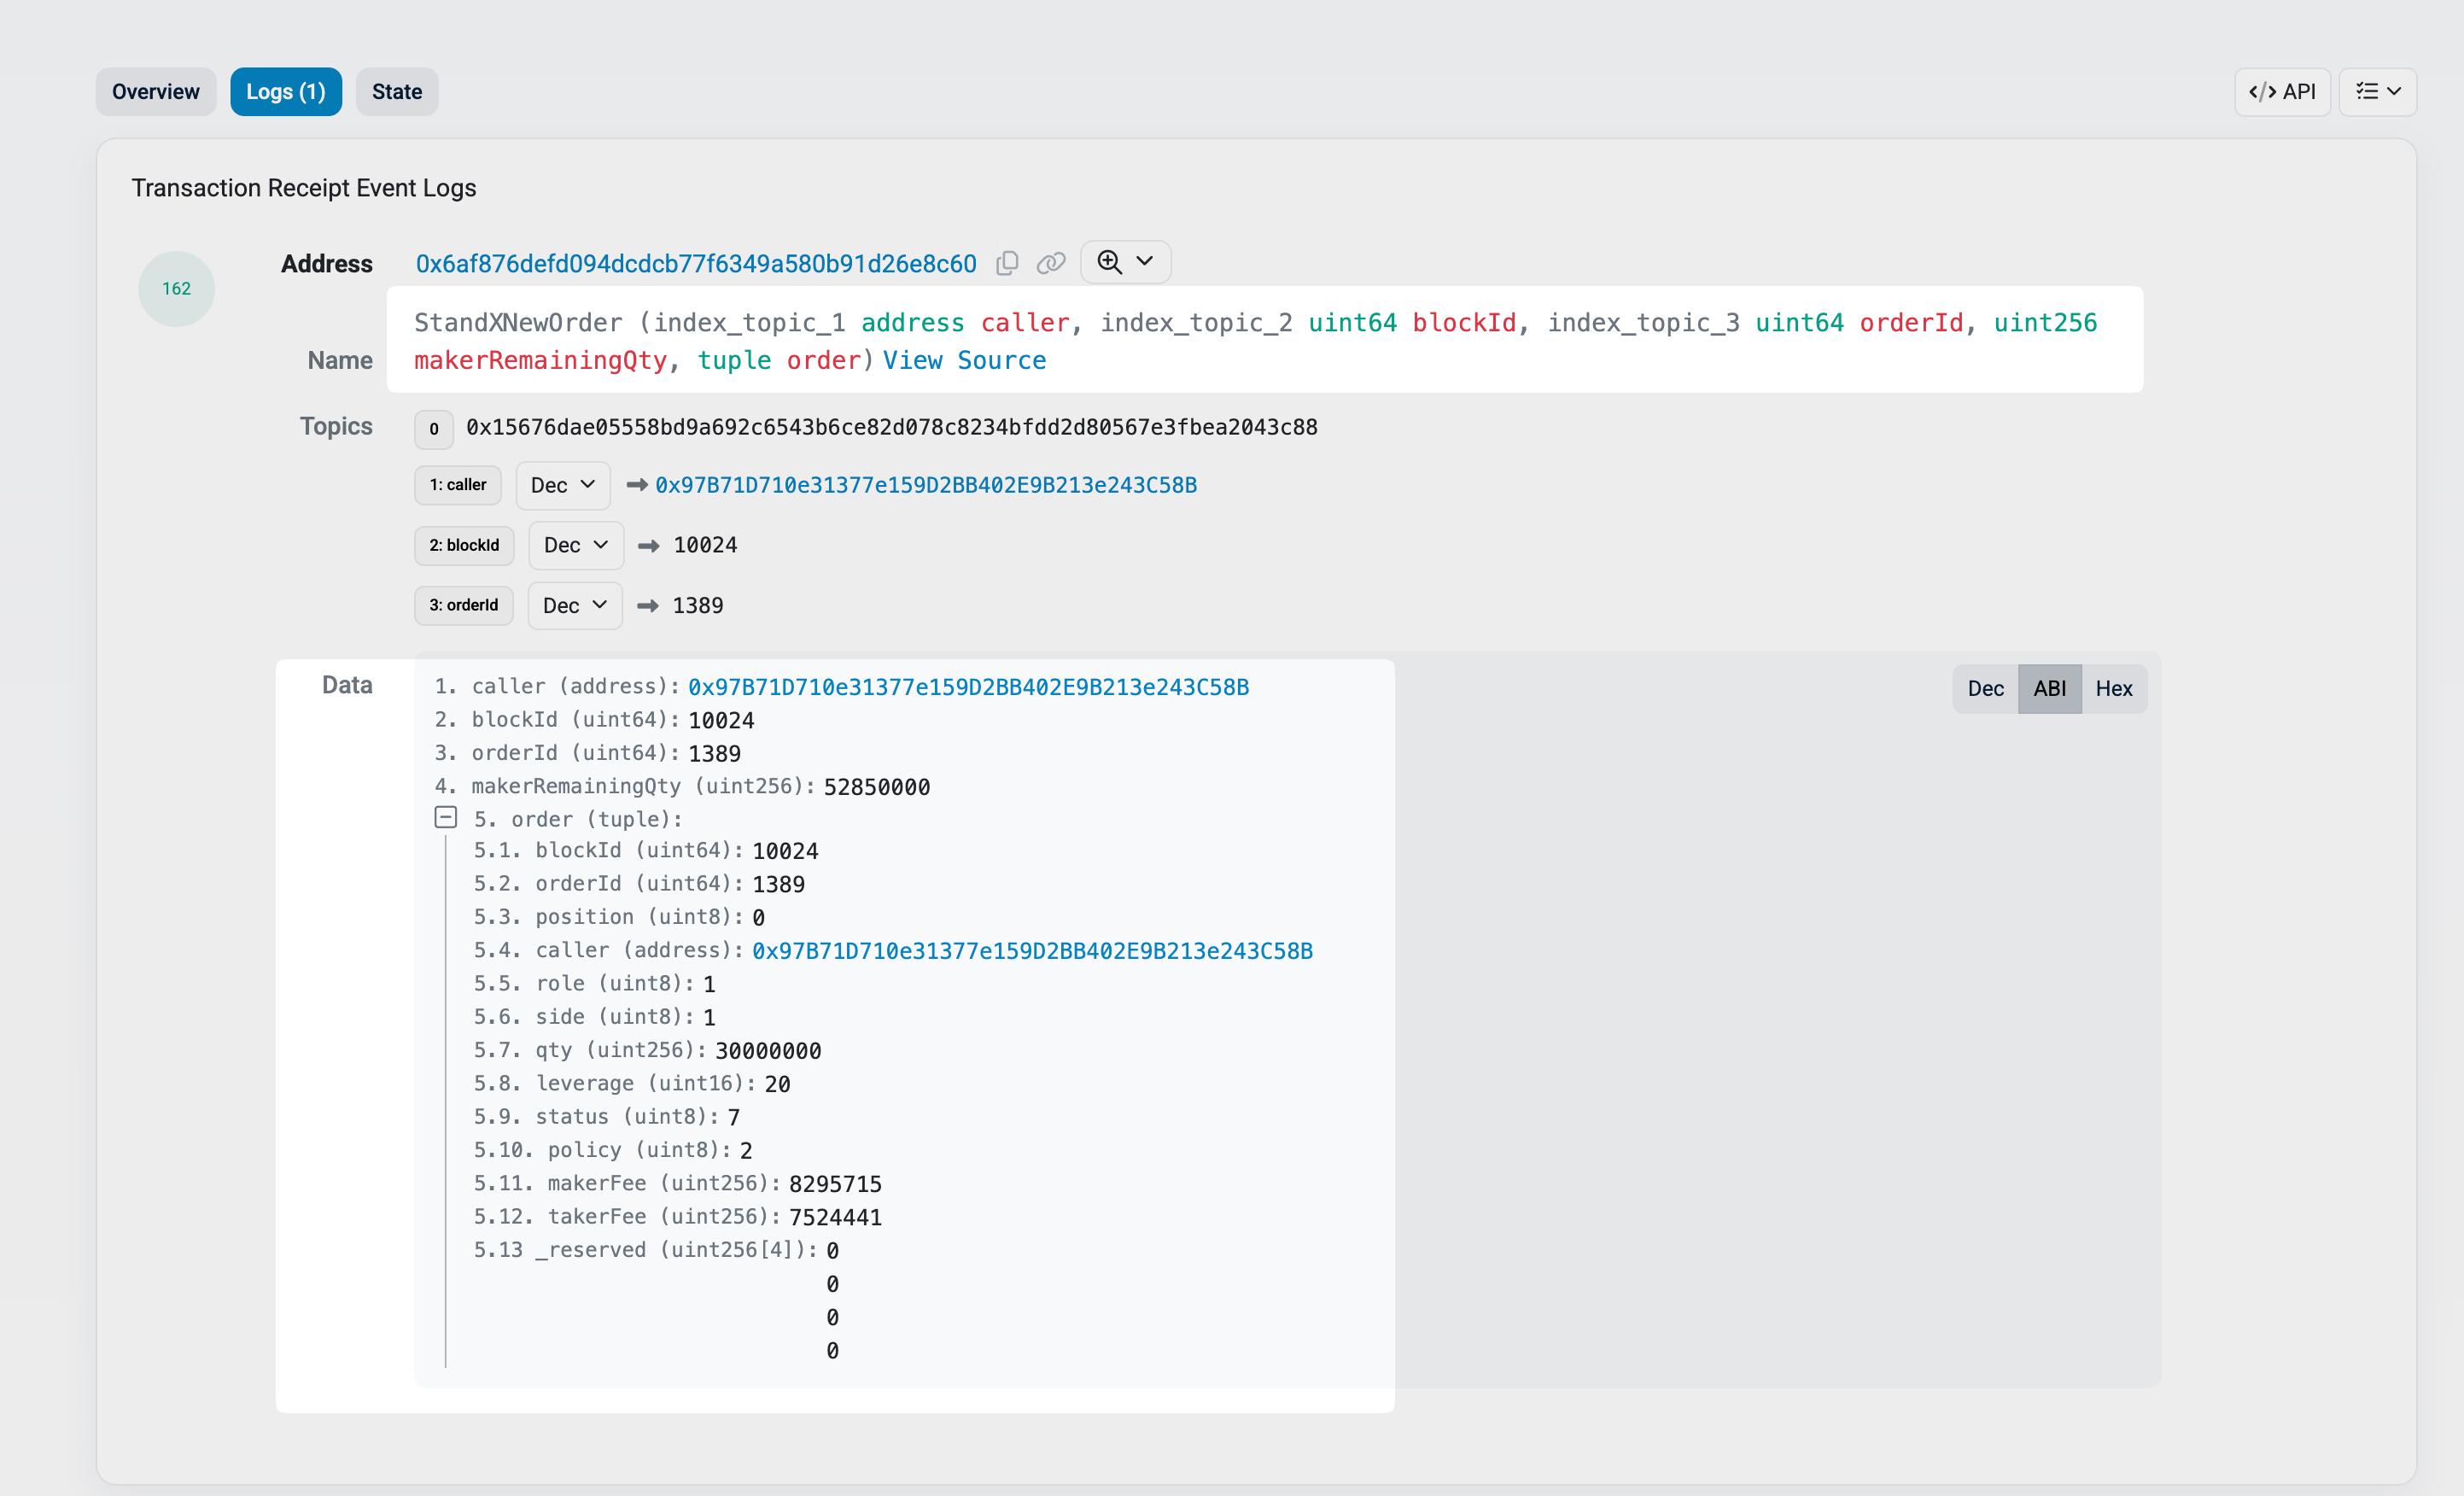The height and width of the screenshot is (1496, 2464).
Task: Open caller address link in Data line 1
Action: pyautogui.click(x=968, y=687)
